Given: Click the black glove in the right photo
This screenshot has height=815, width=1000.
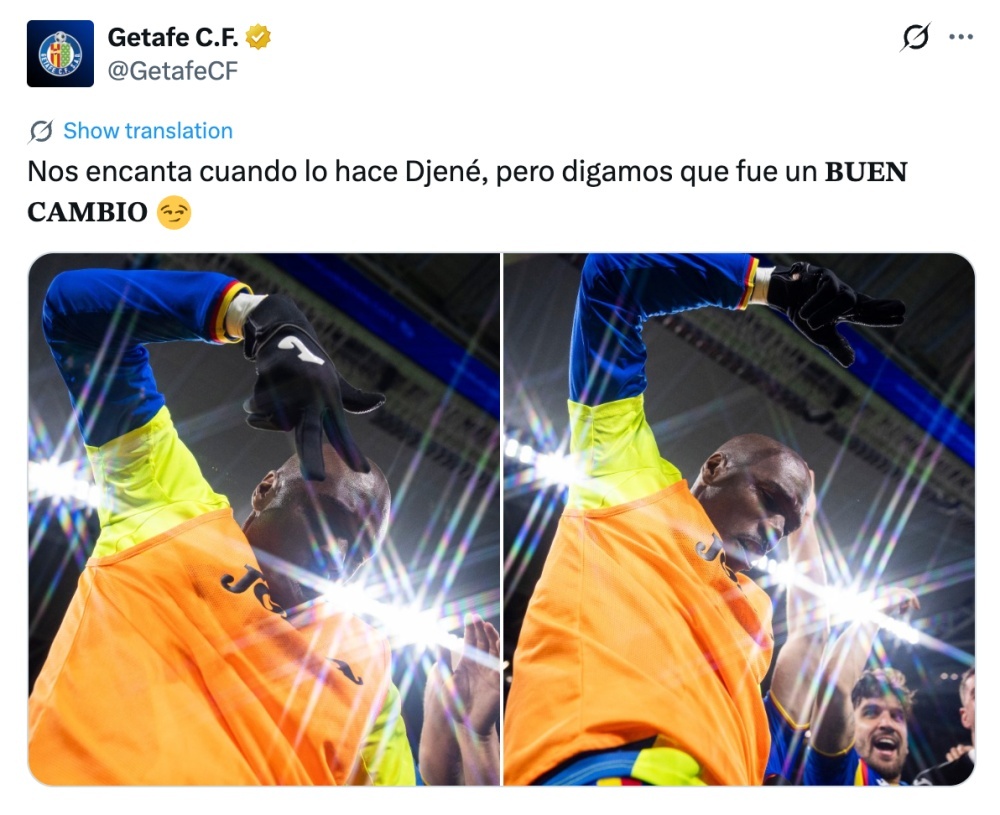Looking at the screenshot, I should point(830,307).
